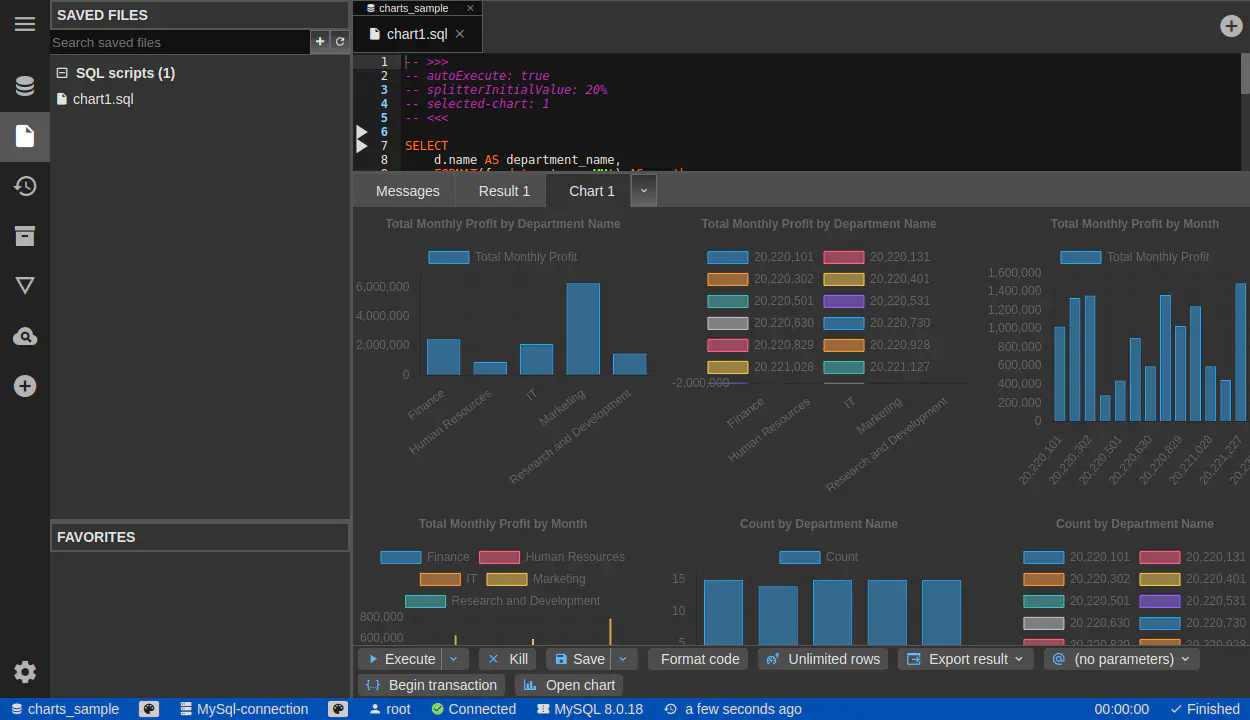Screen dimensions: 1250x720
Task: Open settings gear in sidebar
Action: [25, 672]
